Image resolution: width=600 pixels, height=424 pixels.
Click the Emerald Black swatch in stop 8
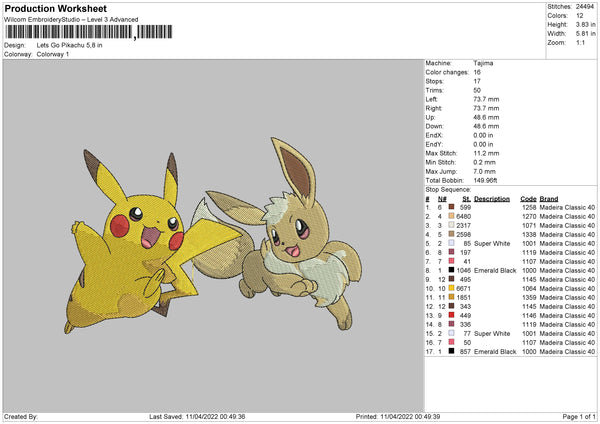pyautogui.click(x=452, y=270)
